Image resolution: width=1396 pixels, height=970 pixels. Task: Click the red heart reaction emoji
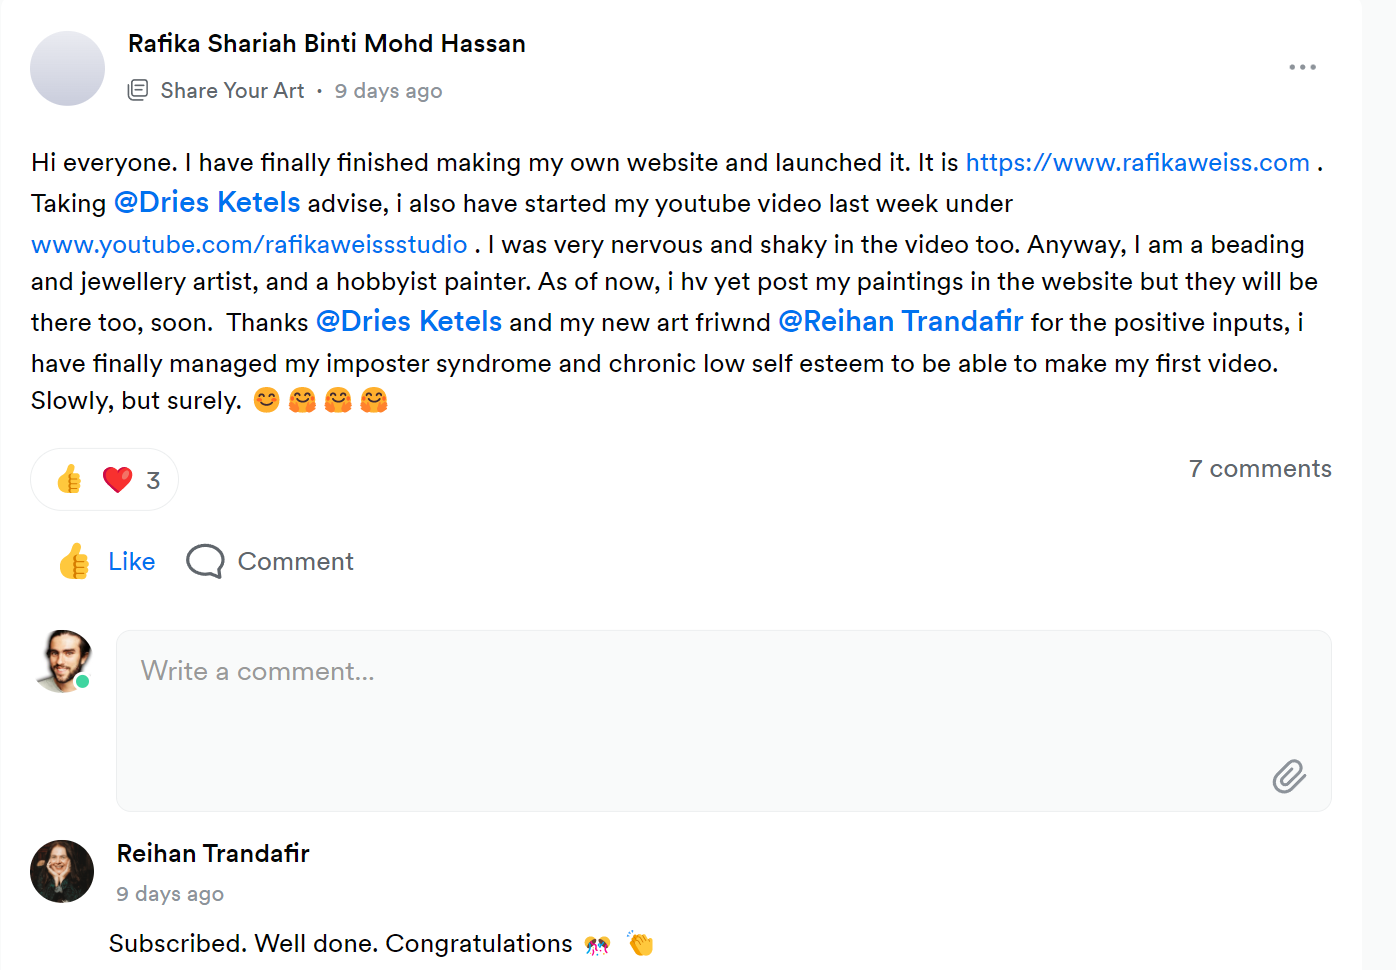coord(117,480)
